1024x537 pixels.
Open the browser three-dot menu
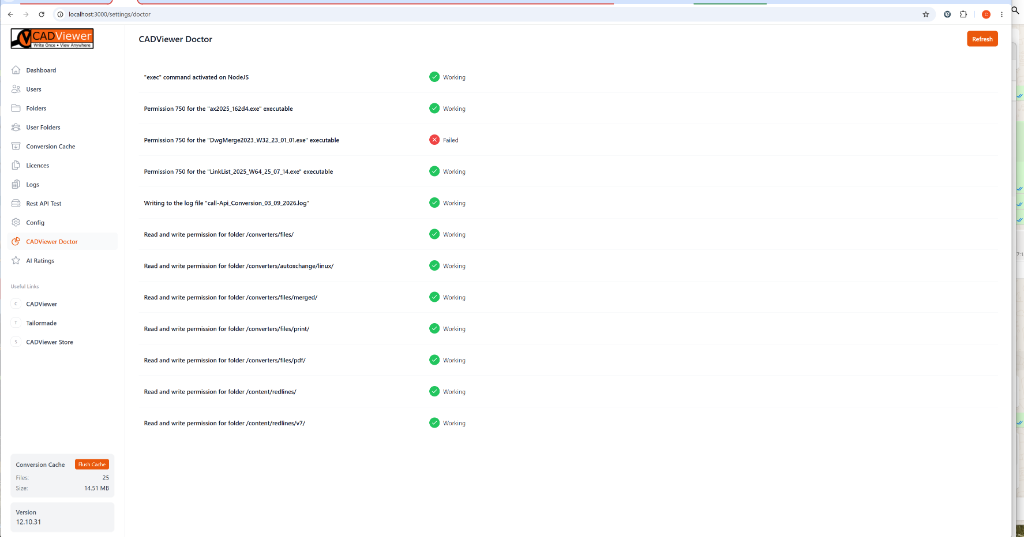click(1001, 14)
